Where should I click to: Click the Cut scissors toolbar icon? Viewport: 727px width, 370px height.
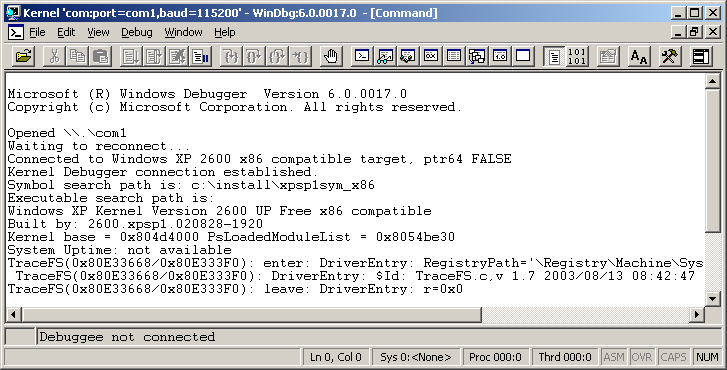coord(54,56)
